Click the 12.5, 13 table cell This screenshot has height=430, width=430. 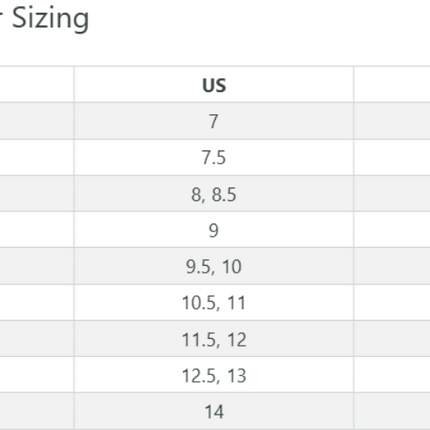pos(214,375)
